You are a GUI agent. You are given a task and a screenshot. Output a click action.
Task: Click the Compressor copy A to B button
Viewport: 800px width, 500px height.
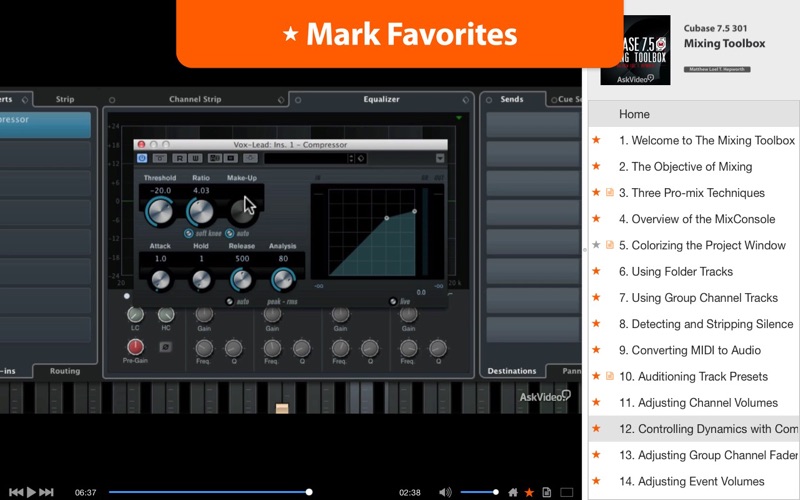pyautogui.click(x=231, y=159)
